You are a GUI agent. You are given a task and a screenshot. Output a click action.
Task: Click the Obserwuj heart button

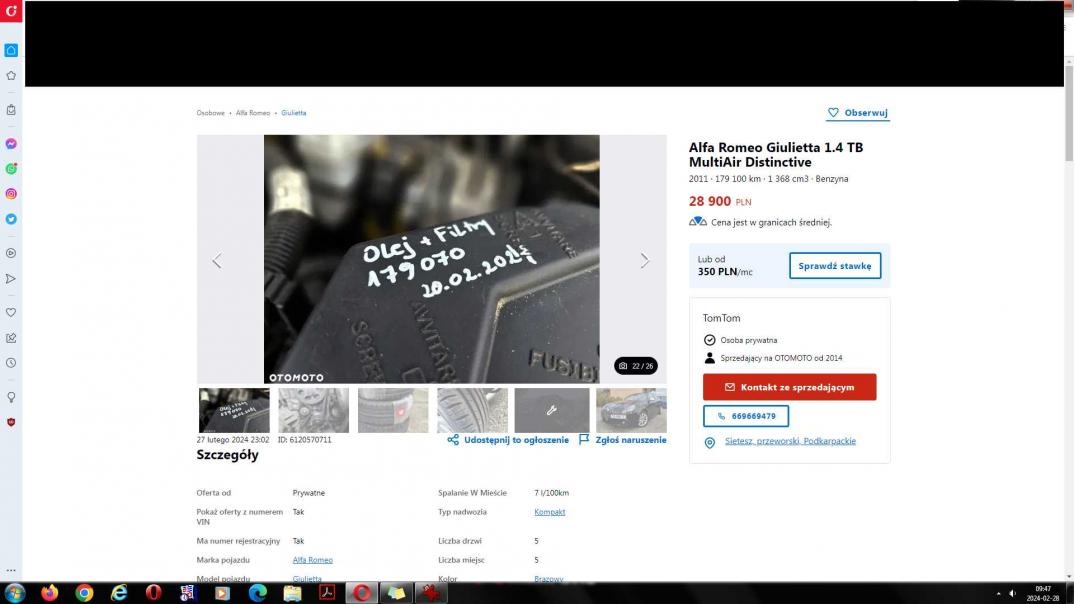pos(858,113)
